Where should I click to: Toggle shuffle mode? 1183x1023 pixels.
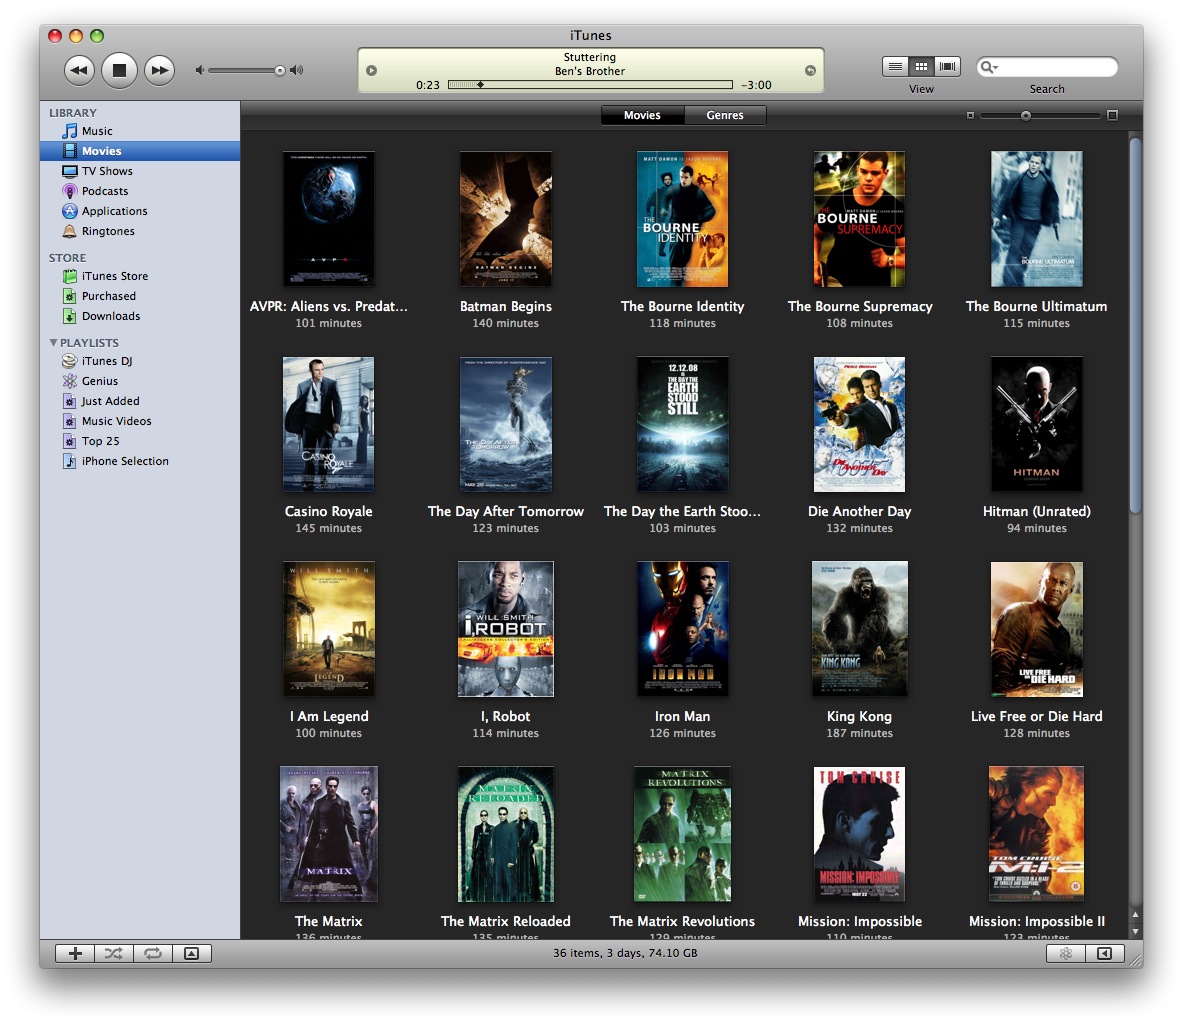114,954
